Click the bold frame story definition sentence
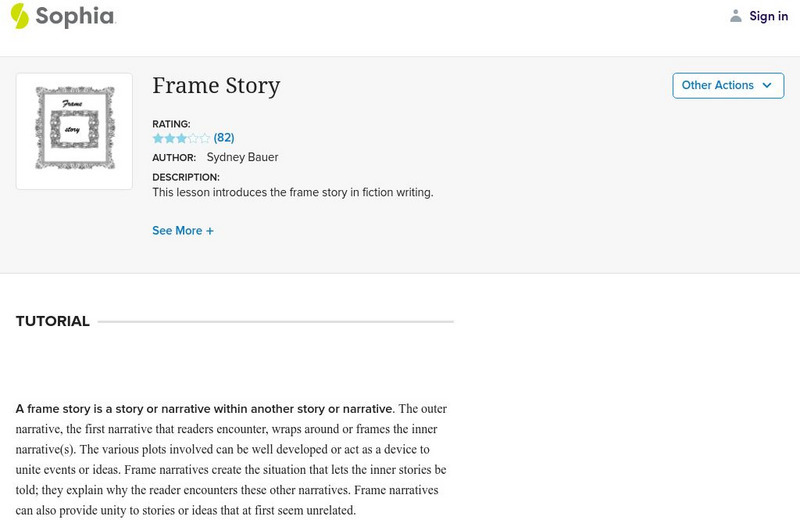Image resolution: width=800 pixels, height=520 pixels. tap(205, 409)
